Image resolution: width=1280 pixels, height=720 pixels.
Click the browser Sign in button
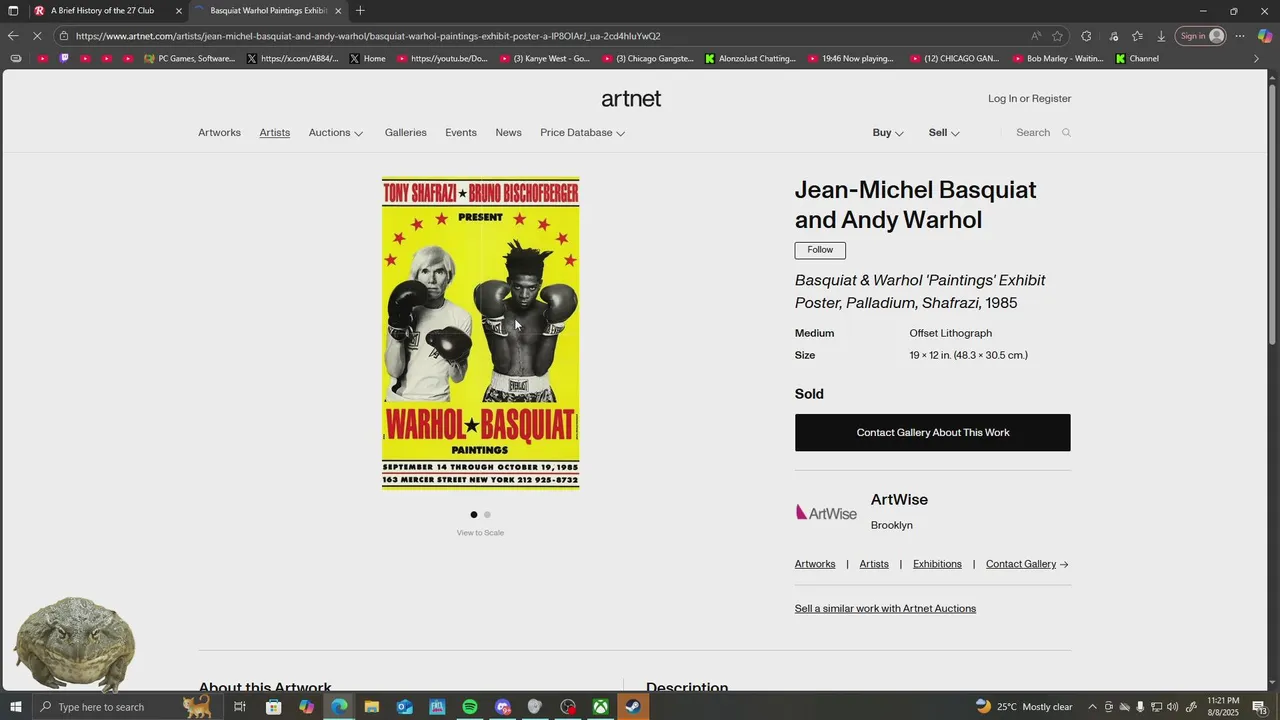[1201, 36]
